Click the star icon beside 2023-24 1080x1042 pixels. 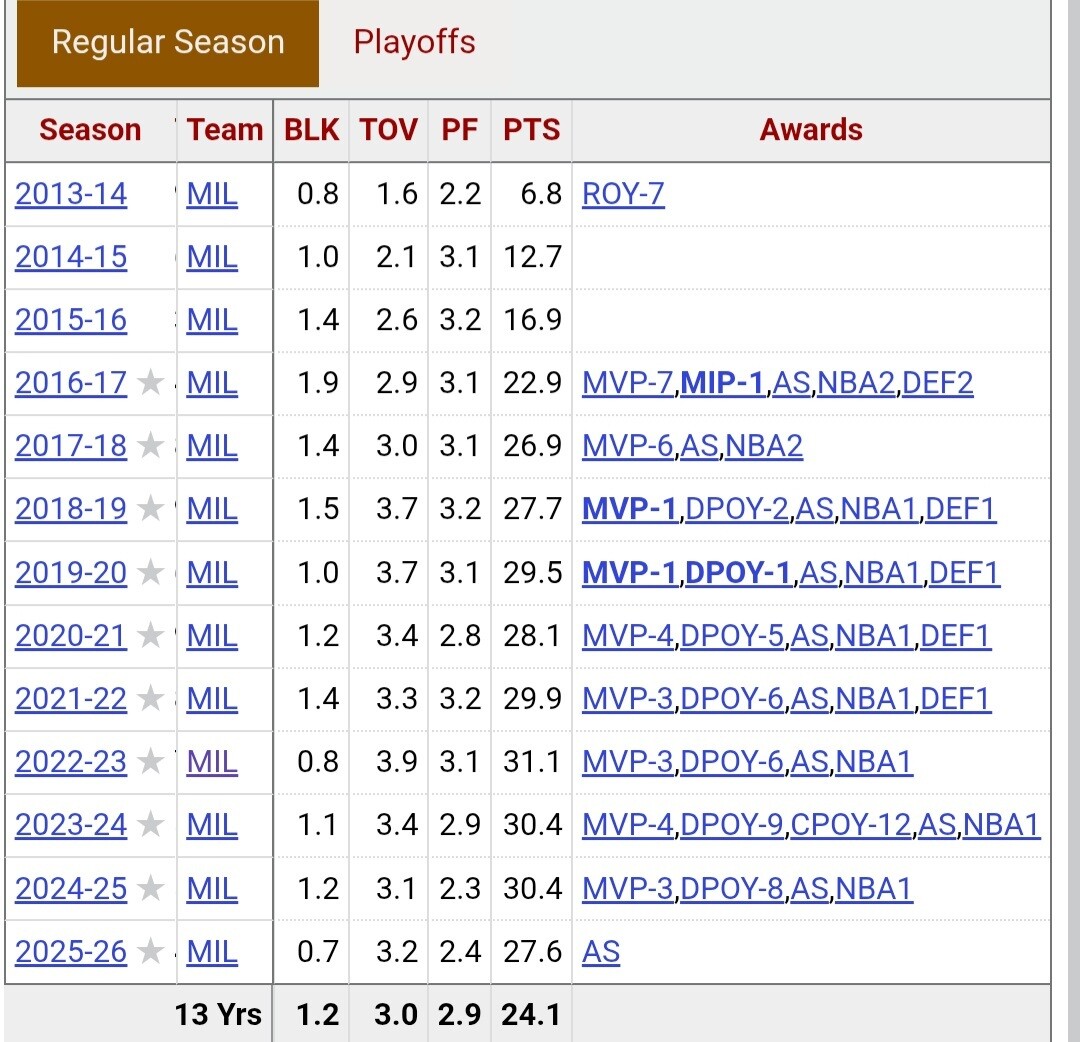(x=150, y=824)
